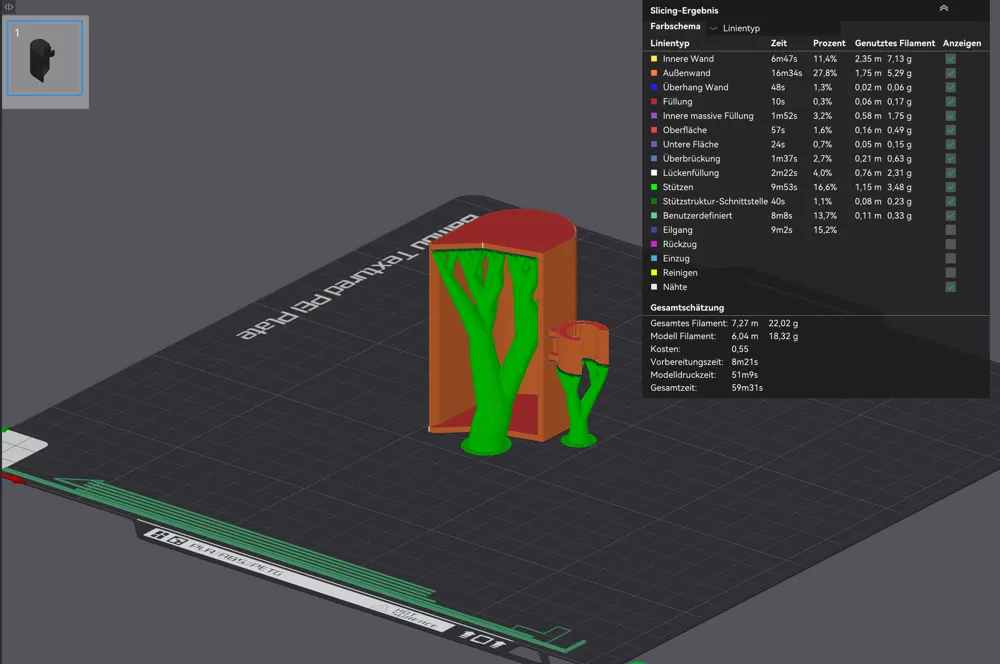Click the 'Prozent' column header
Viewport: 1000px width, 664px height.
[x=829, y=43]
